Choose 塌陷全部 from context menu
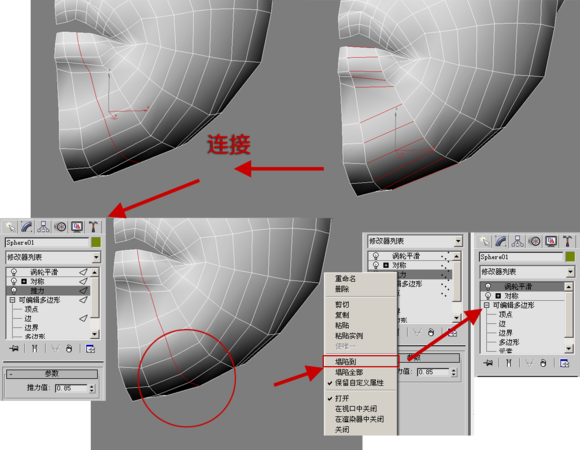Image resolution: width=580 pixels, height=450 pixels. tap(349, 372)
